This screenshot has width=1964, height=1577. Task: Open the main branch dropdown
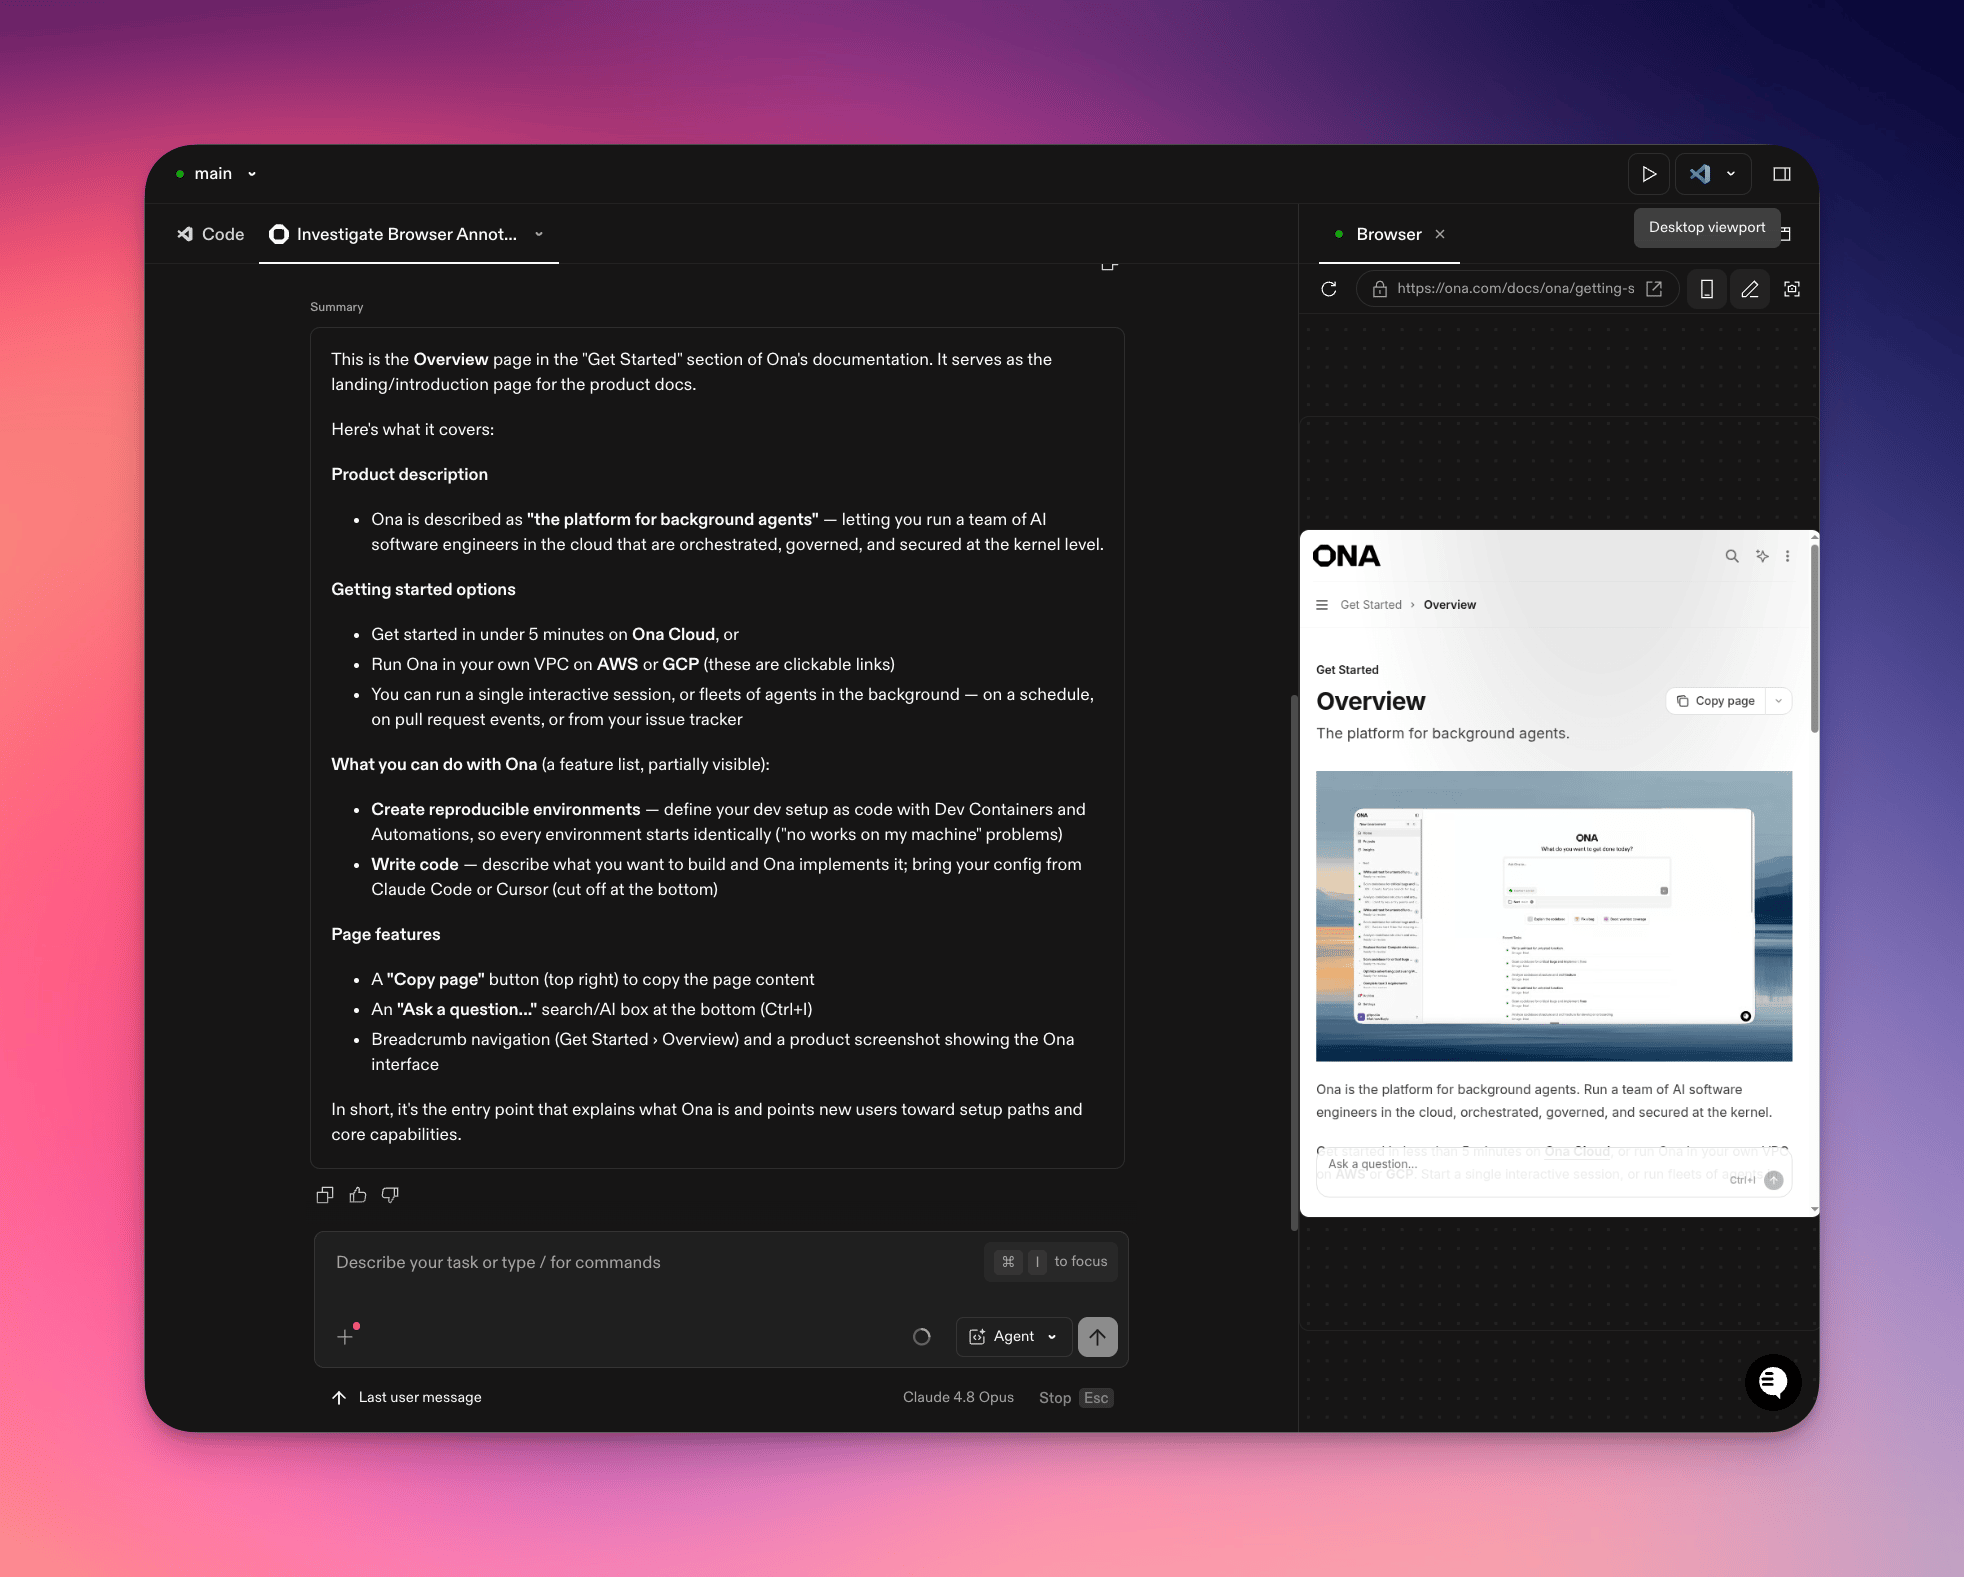217,174
